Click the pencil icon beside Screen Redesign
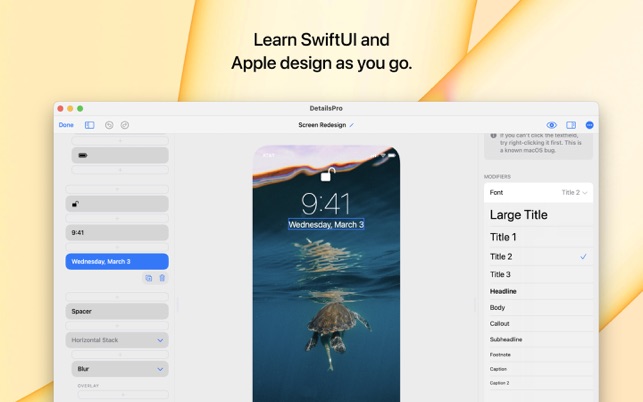This screenshot has width=643, height=402. tap(351, 125)
